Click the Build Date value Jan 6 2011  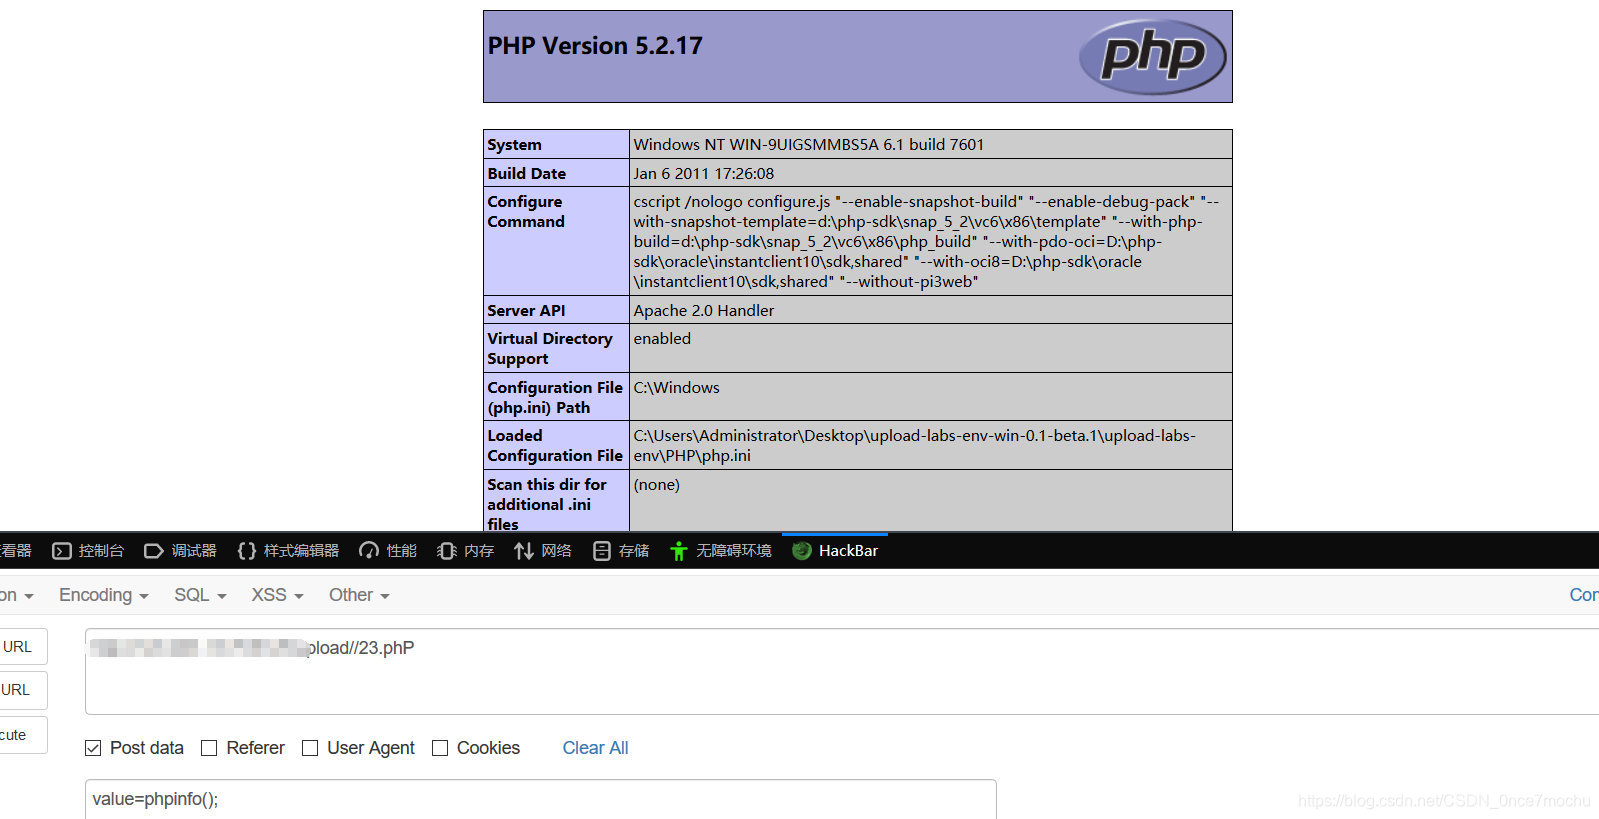[x=703, y=173]
